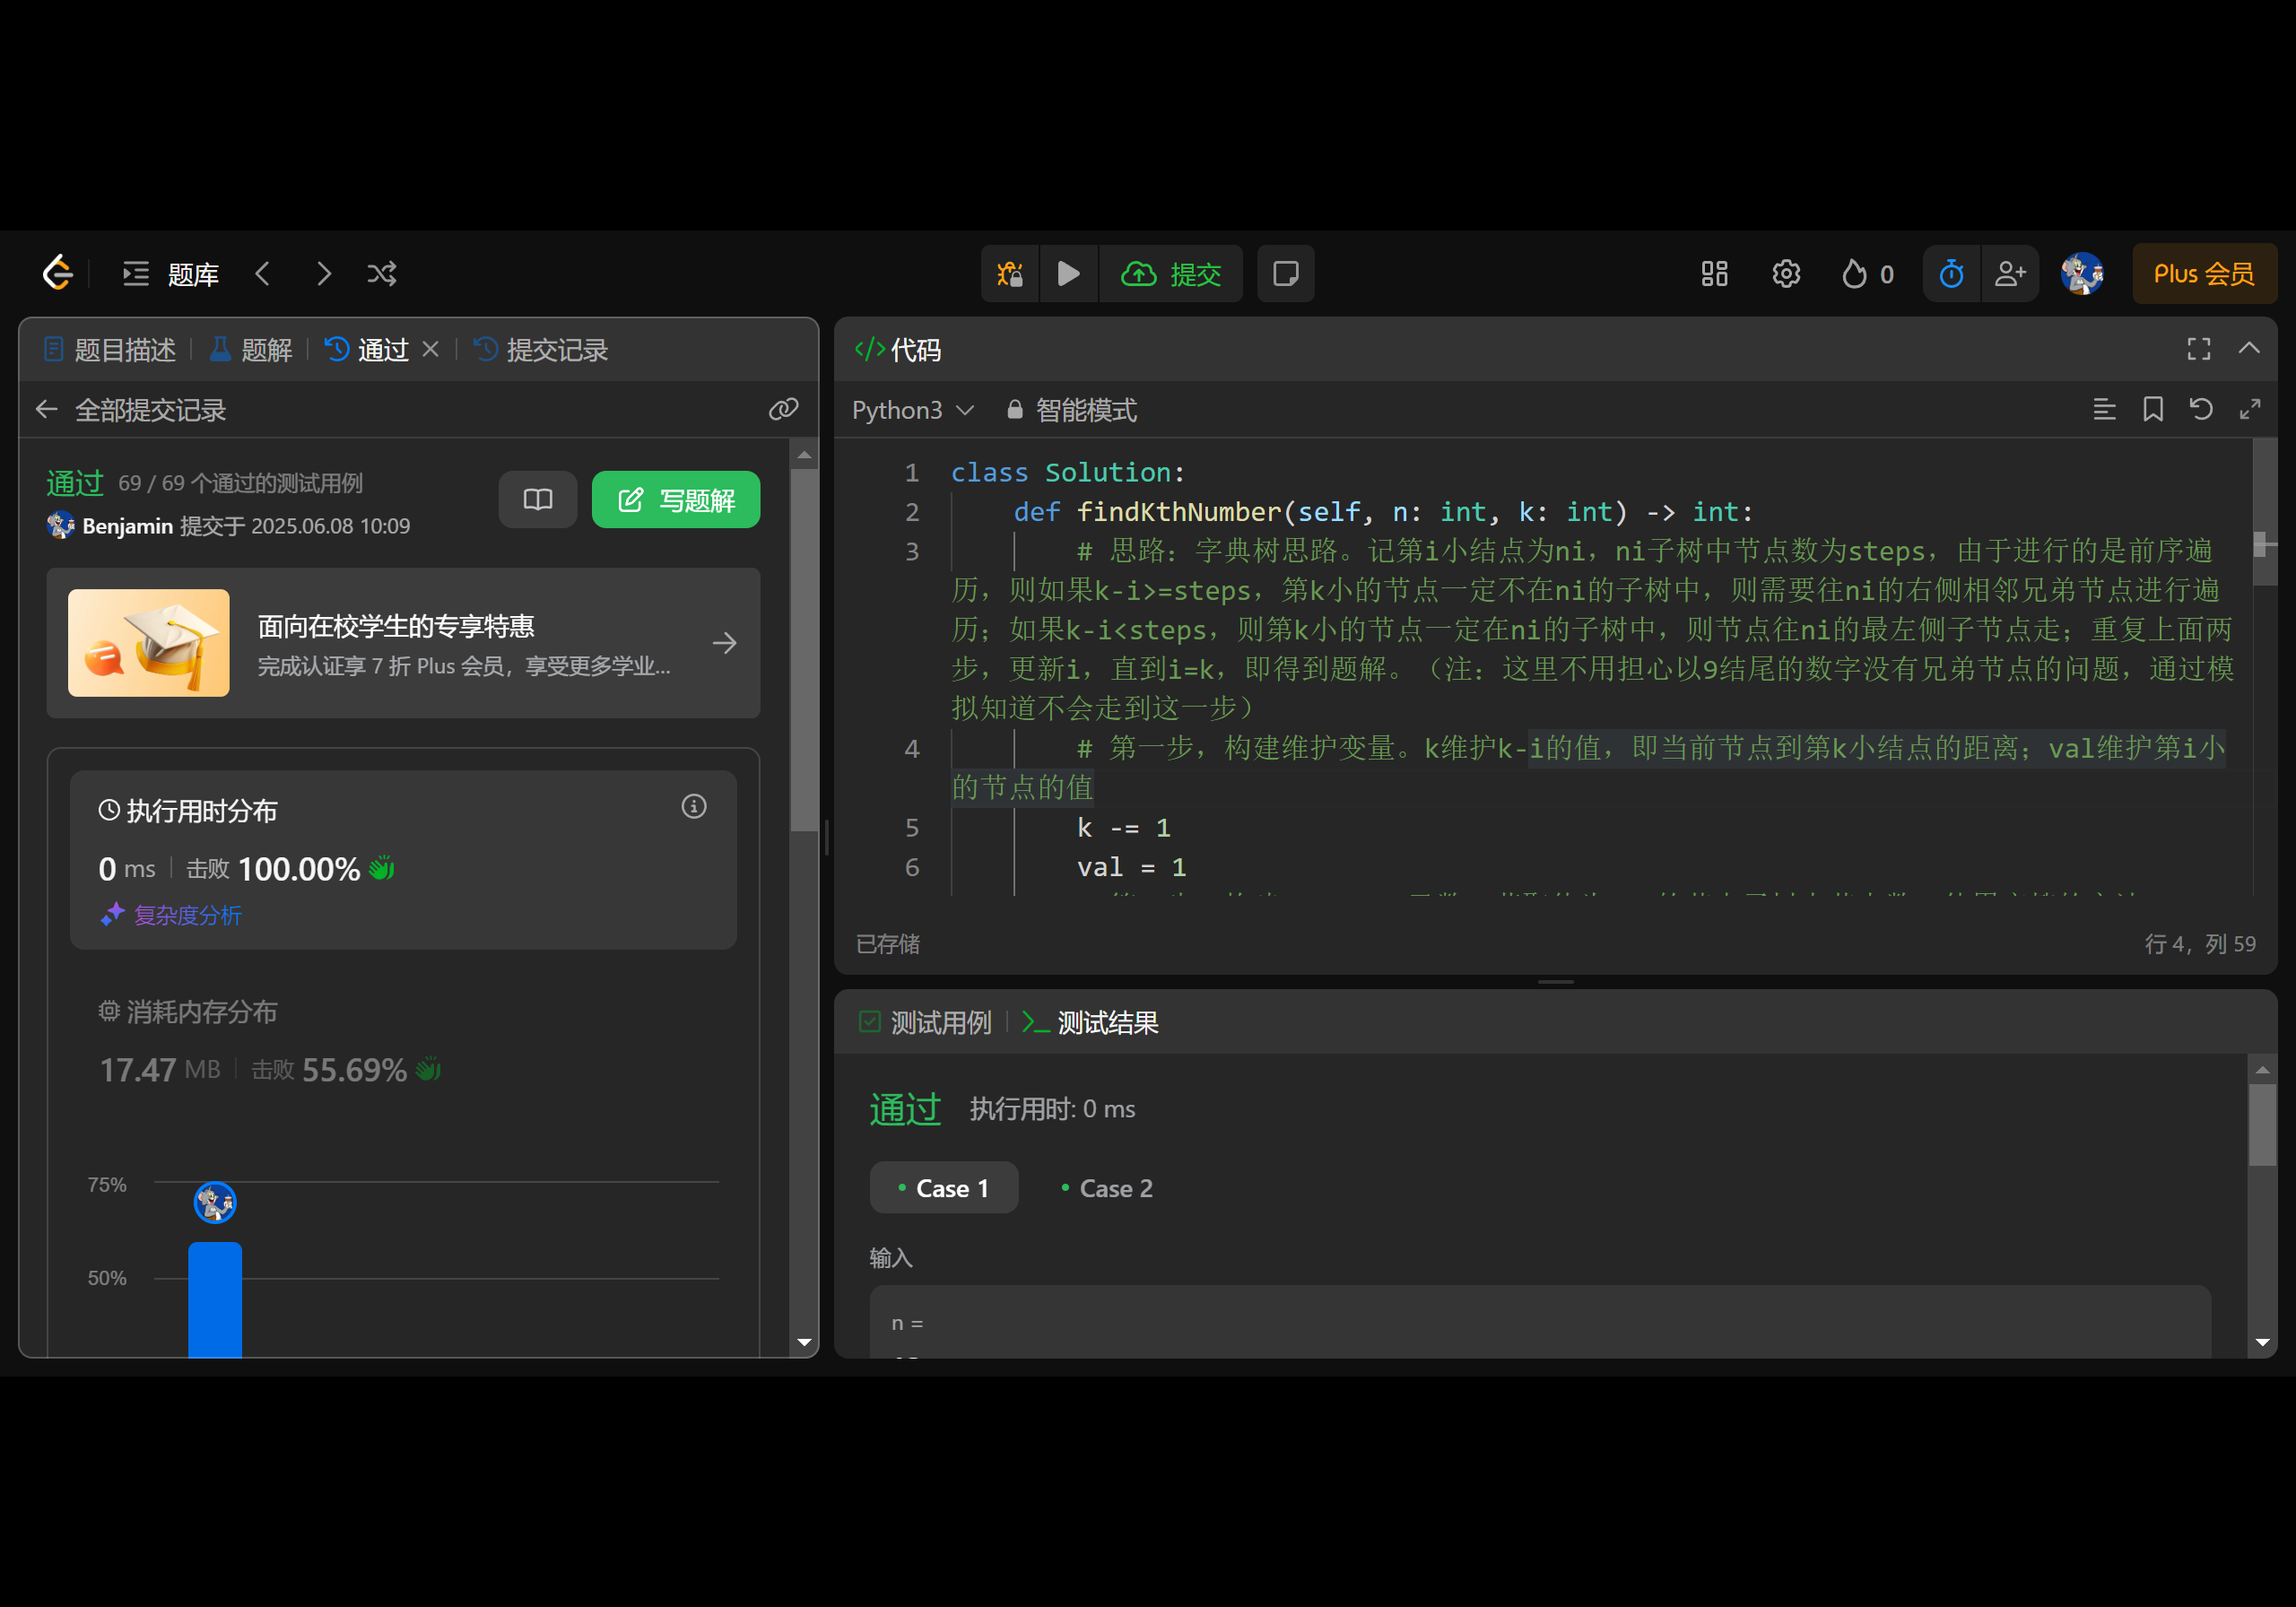The image size is (2296, 1607).
Task: Expand the student discount promo arrow
Action: (x=724, y=643)
